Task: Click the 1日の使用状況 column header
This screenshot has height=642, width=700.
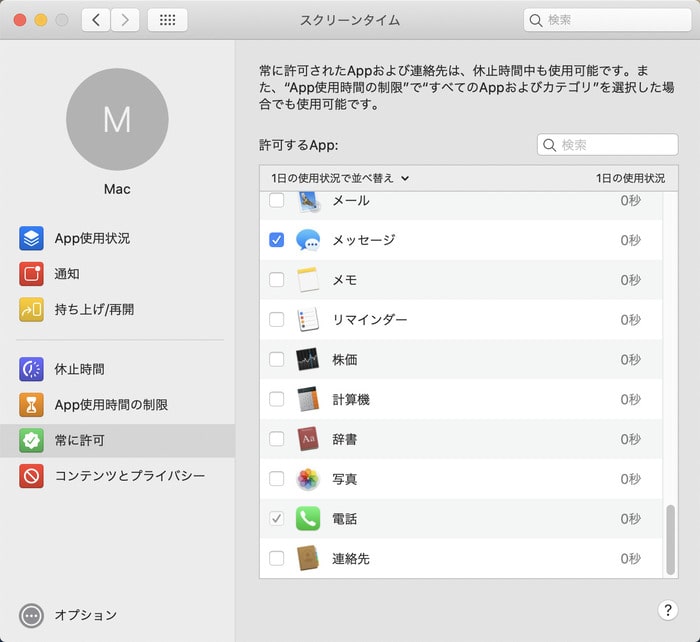Action: (629, 178)
